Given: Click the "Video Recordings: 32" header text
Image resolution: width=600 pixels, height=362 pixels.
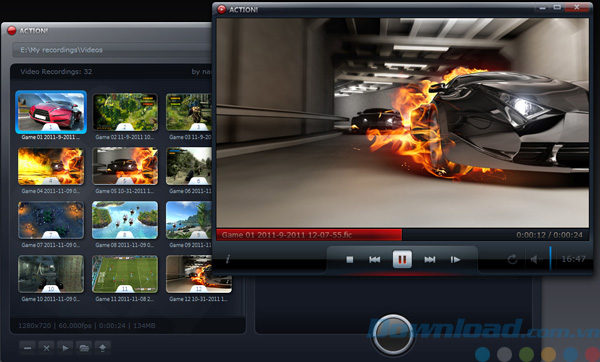Looking at the screenshot, I should point(56,72).
